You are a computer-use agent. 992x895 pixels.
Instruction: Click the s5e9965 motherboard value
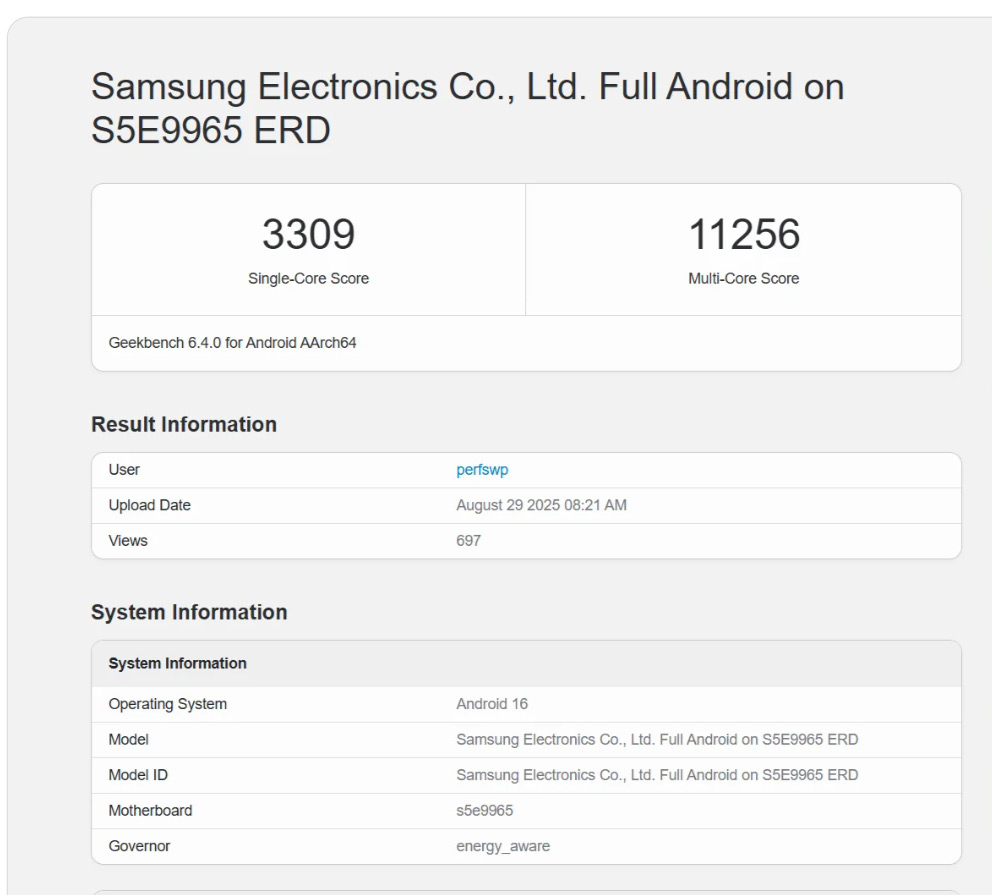tap(485, 811)
